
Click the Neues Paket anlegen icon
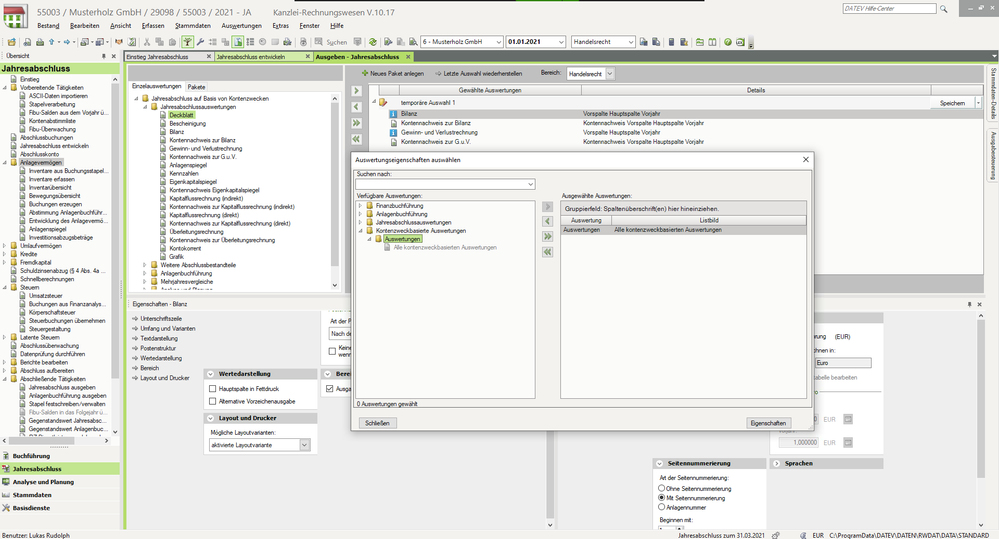coord(365,74)
